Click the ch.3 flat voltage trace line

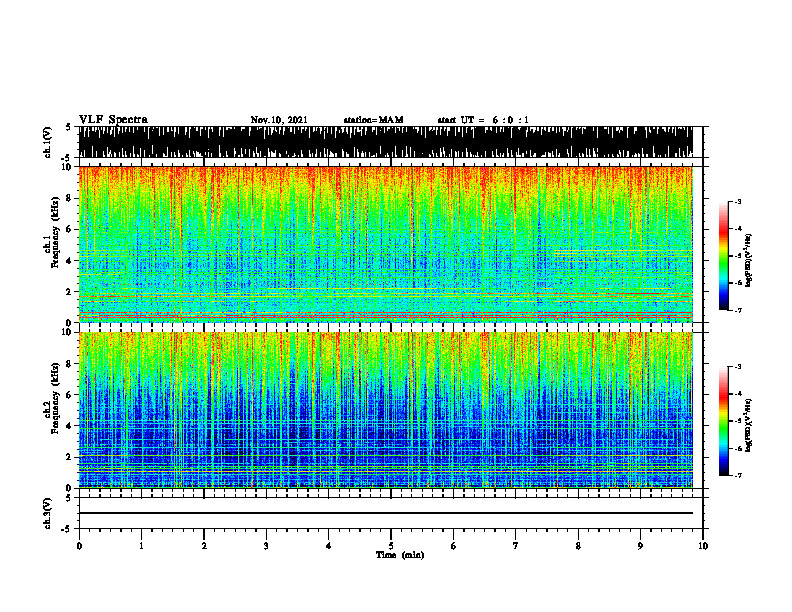(386, 513)
